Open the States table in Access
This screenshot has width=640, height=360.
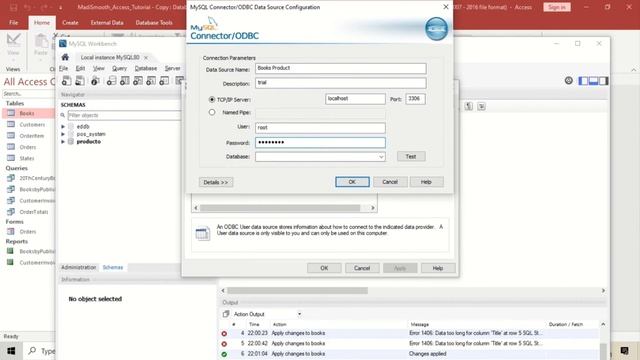[28, 158]
